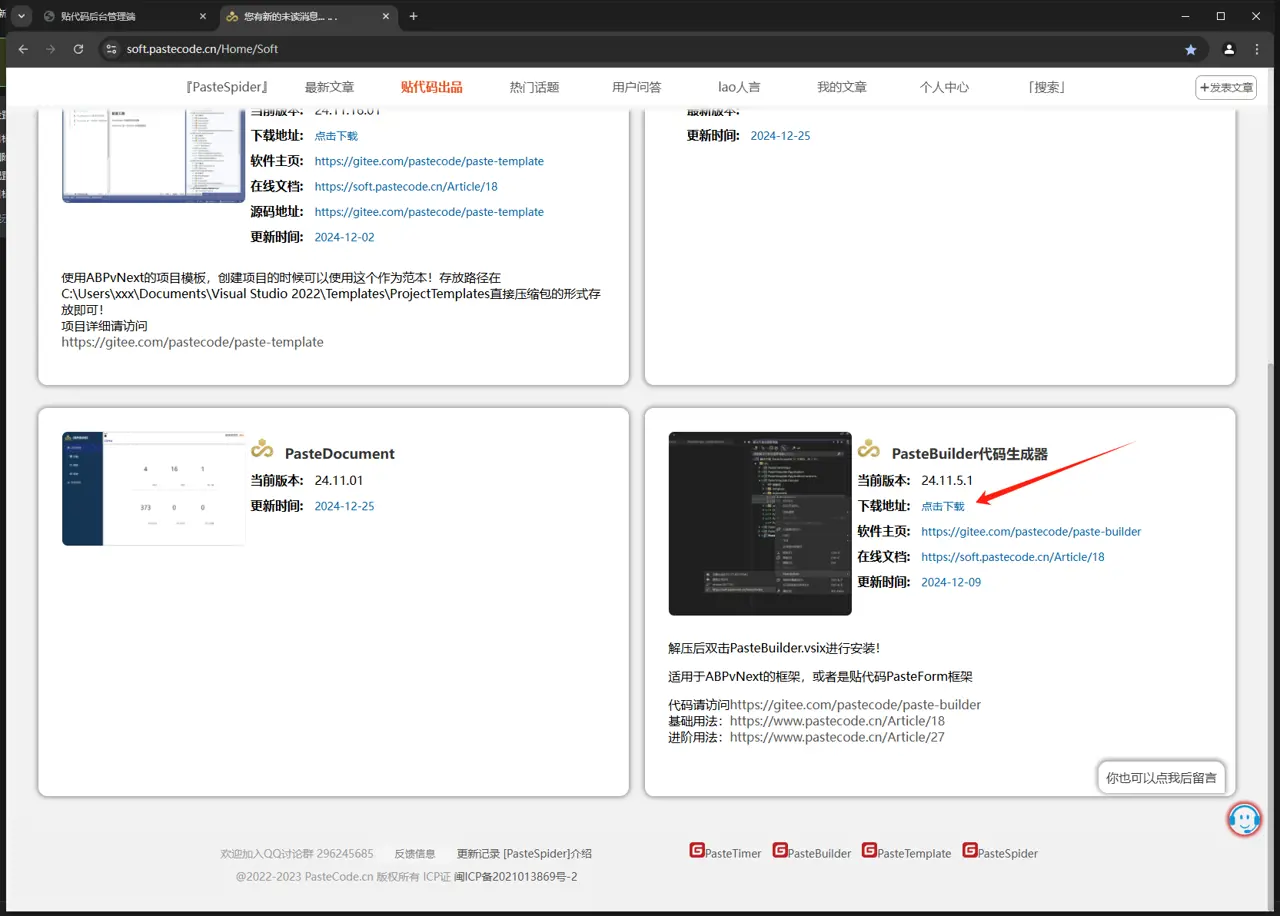Open 进阶用法 pastecode.cn/Article/27 link
This screenshot has width=1280, height=916.
[x=837, y=737]
